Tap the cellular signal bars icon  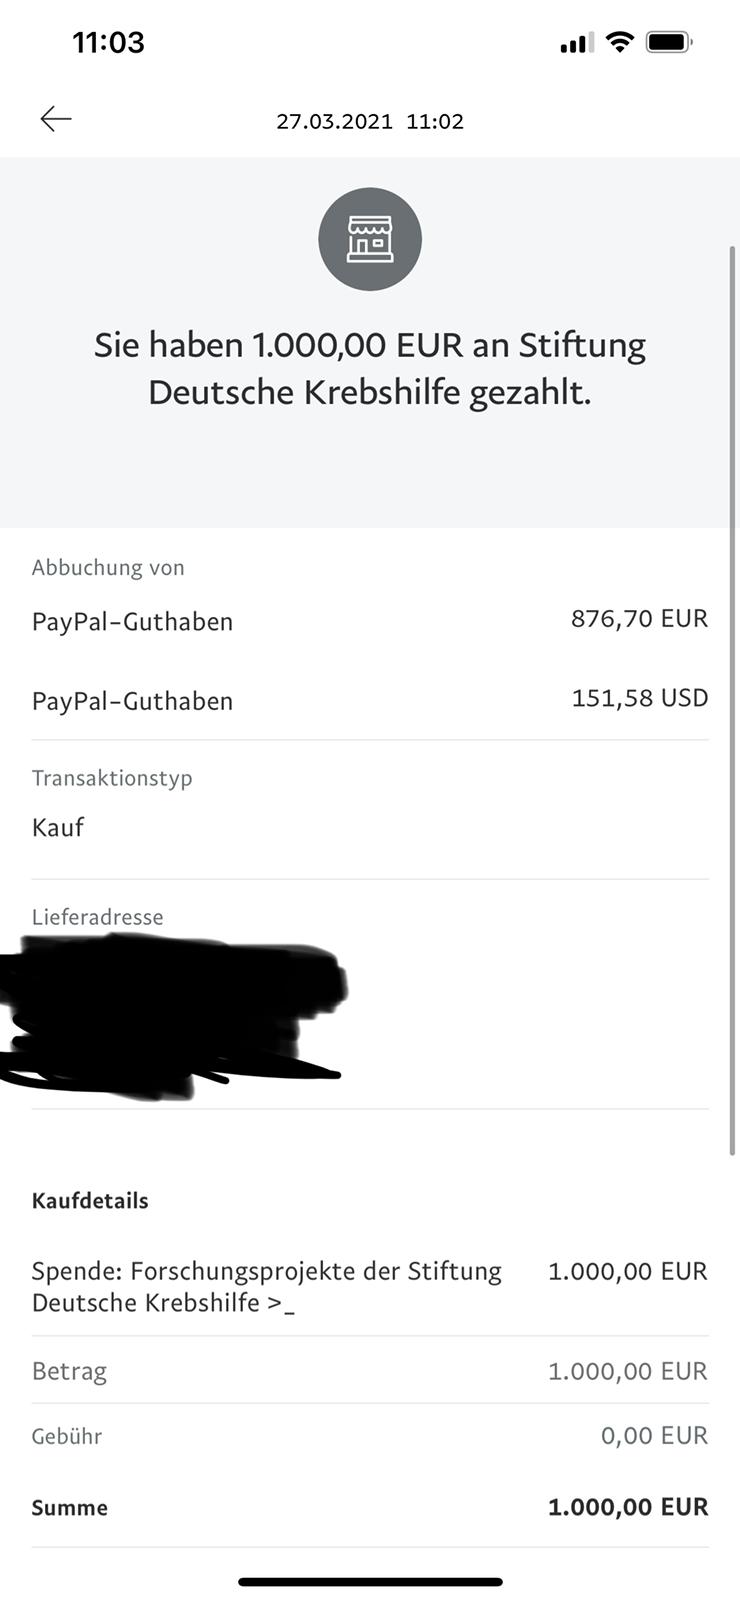[576, 43]
